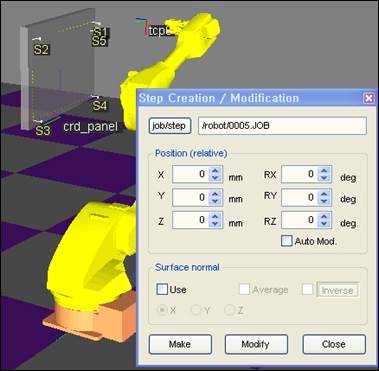Select the S4 step marker

pyautogui.click(x=100, y=106)
